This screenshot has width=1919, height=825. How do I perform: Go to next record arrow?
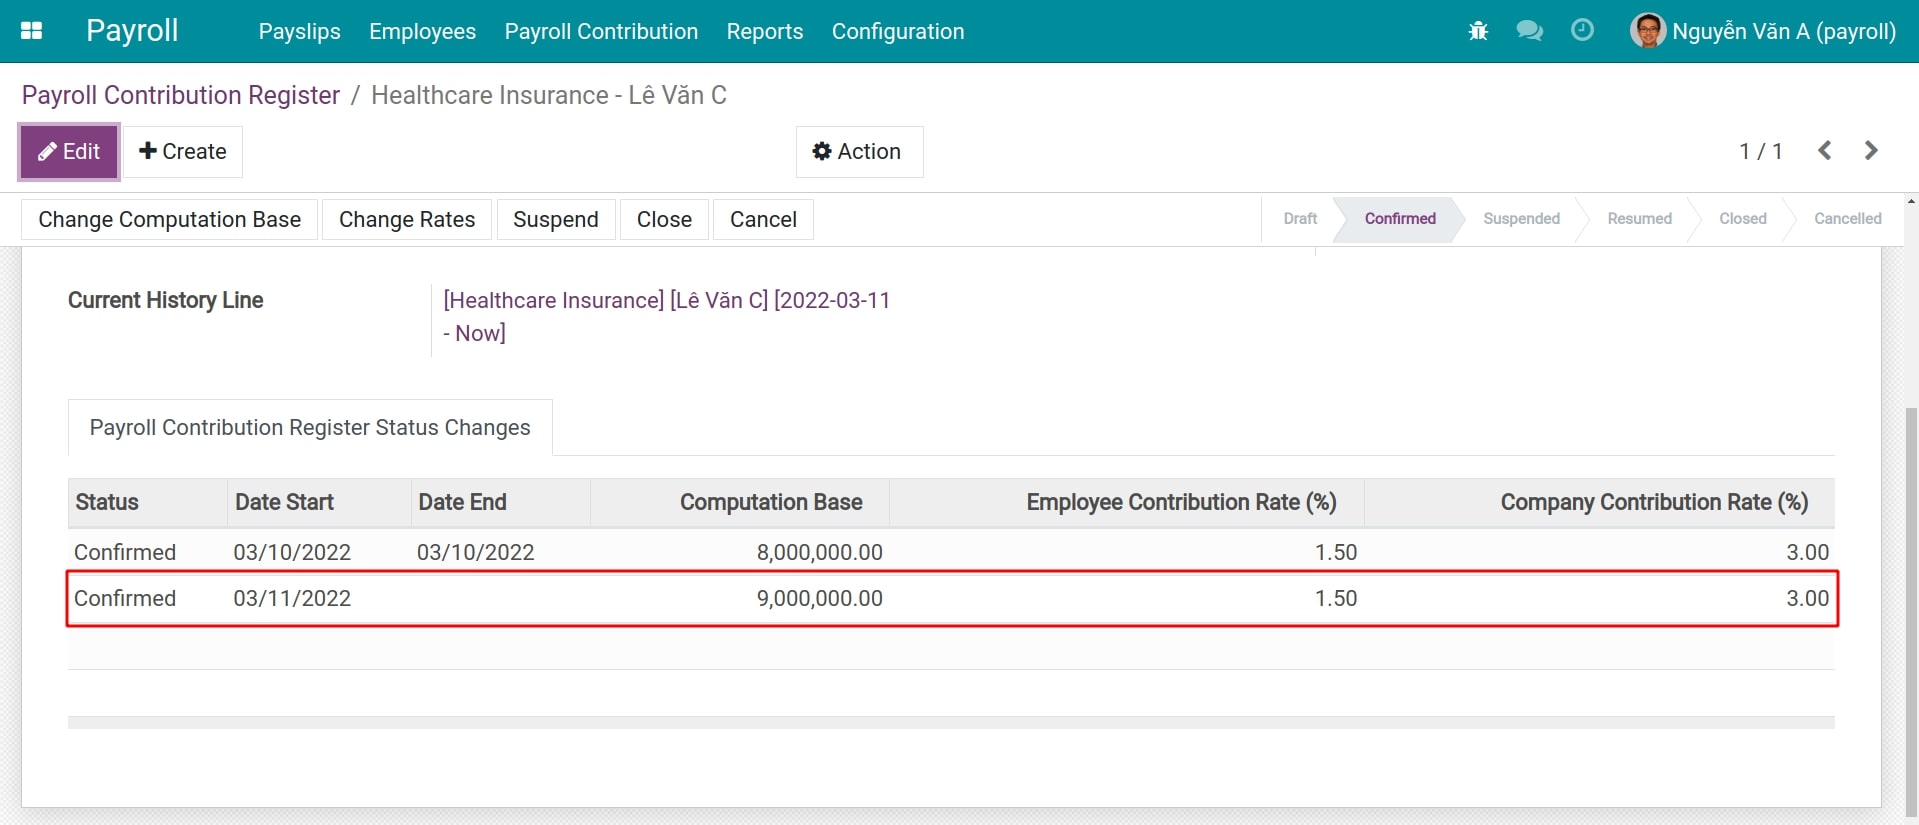[1871, 151]
